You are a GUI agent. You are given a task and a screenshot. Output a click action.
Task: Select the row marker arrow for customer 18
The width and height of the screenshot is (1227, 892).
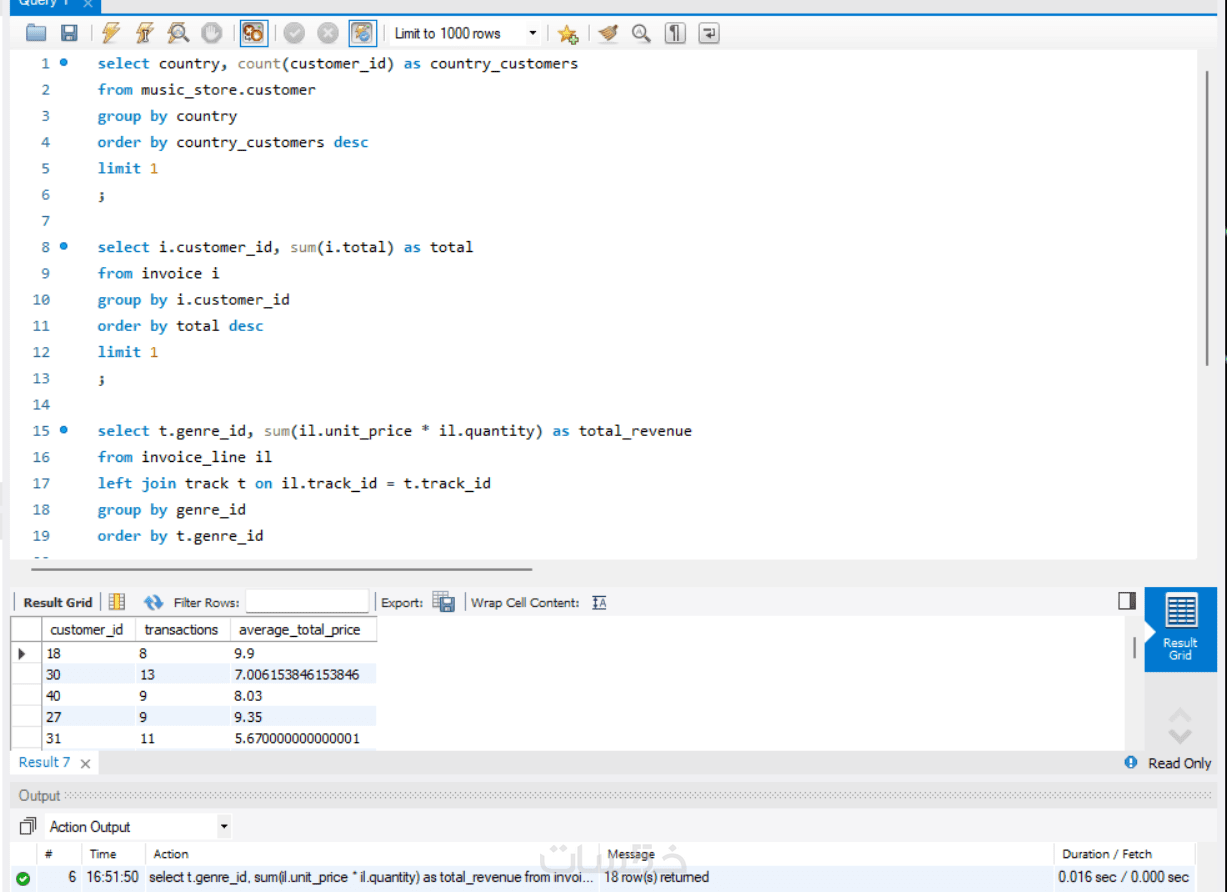tap(24, 653)
